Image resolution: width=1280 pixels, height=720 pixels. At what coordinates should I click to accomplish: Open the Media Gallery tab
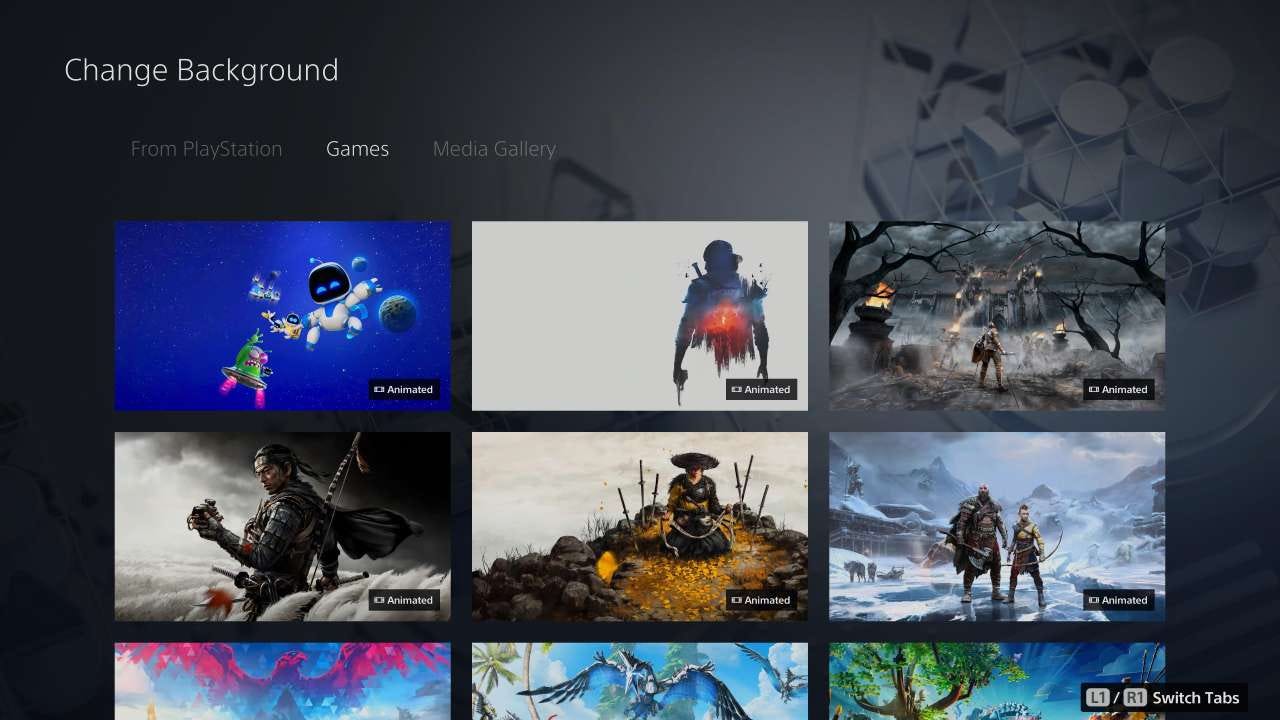pos(493,148)
